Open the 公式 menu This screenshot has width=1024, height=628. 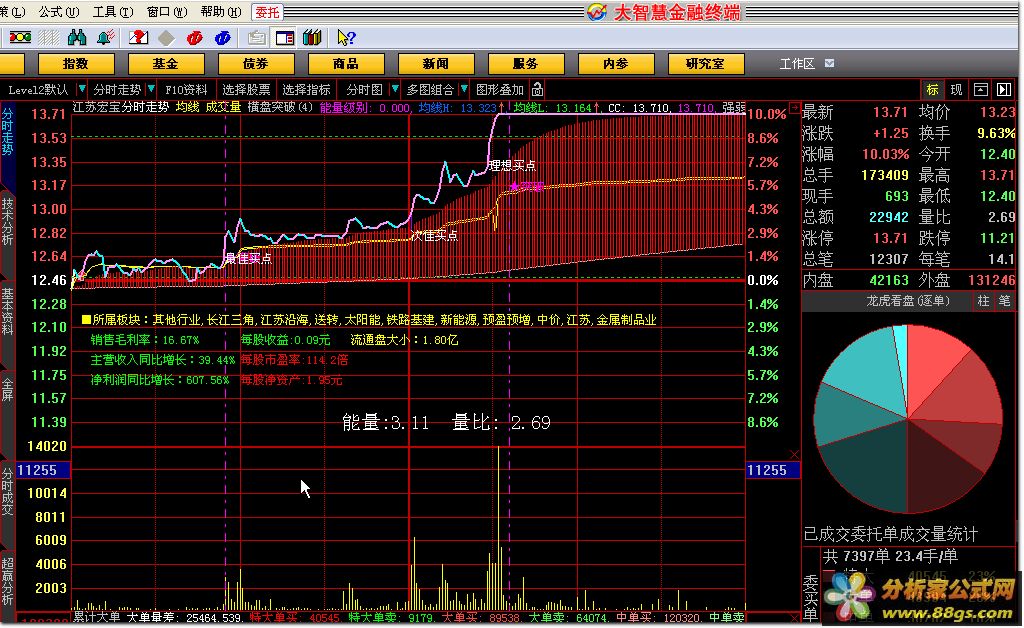click(x=58, y=12)
